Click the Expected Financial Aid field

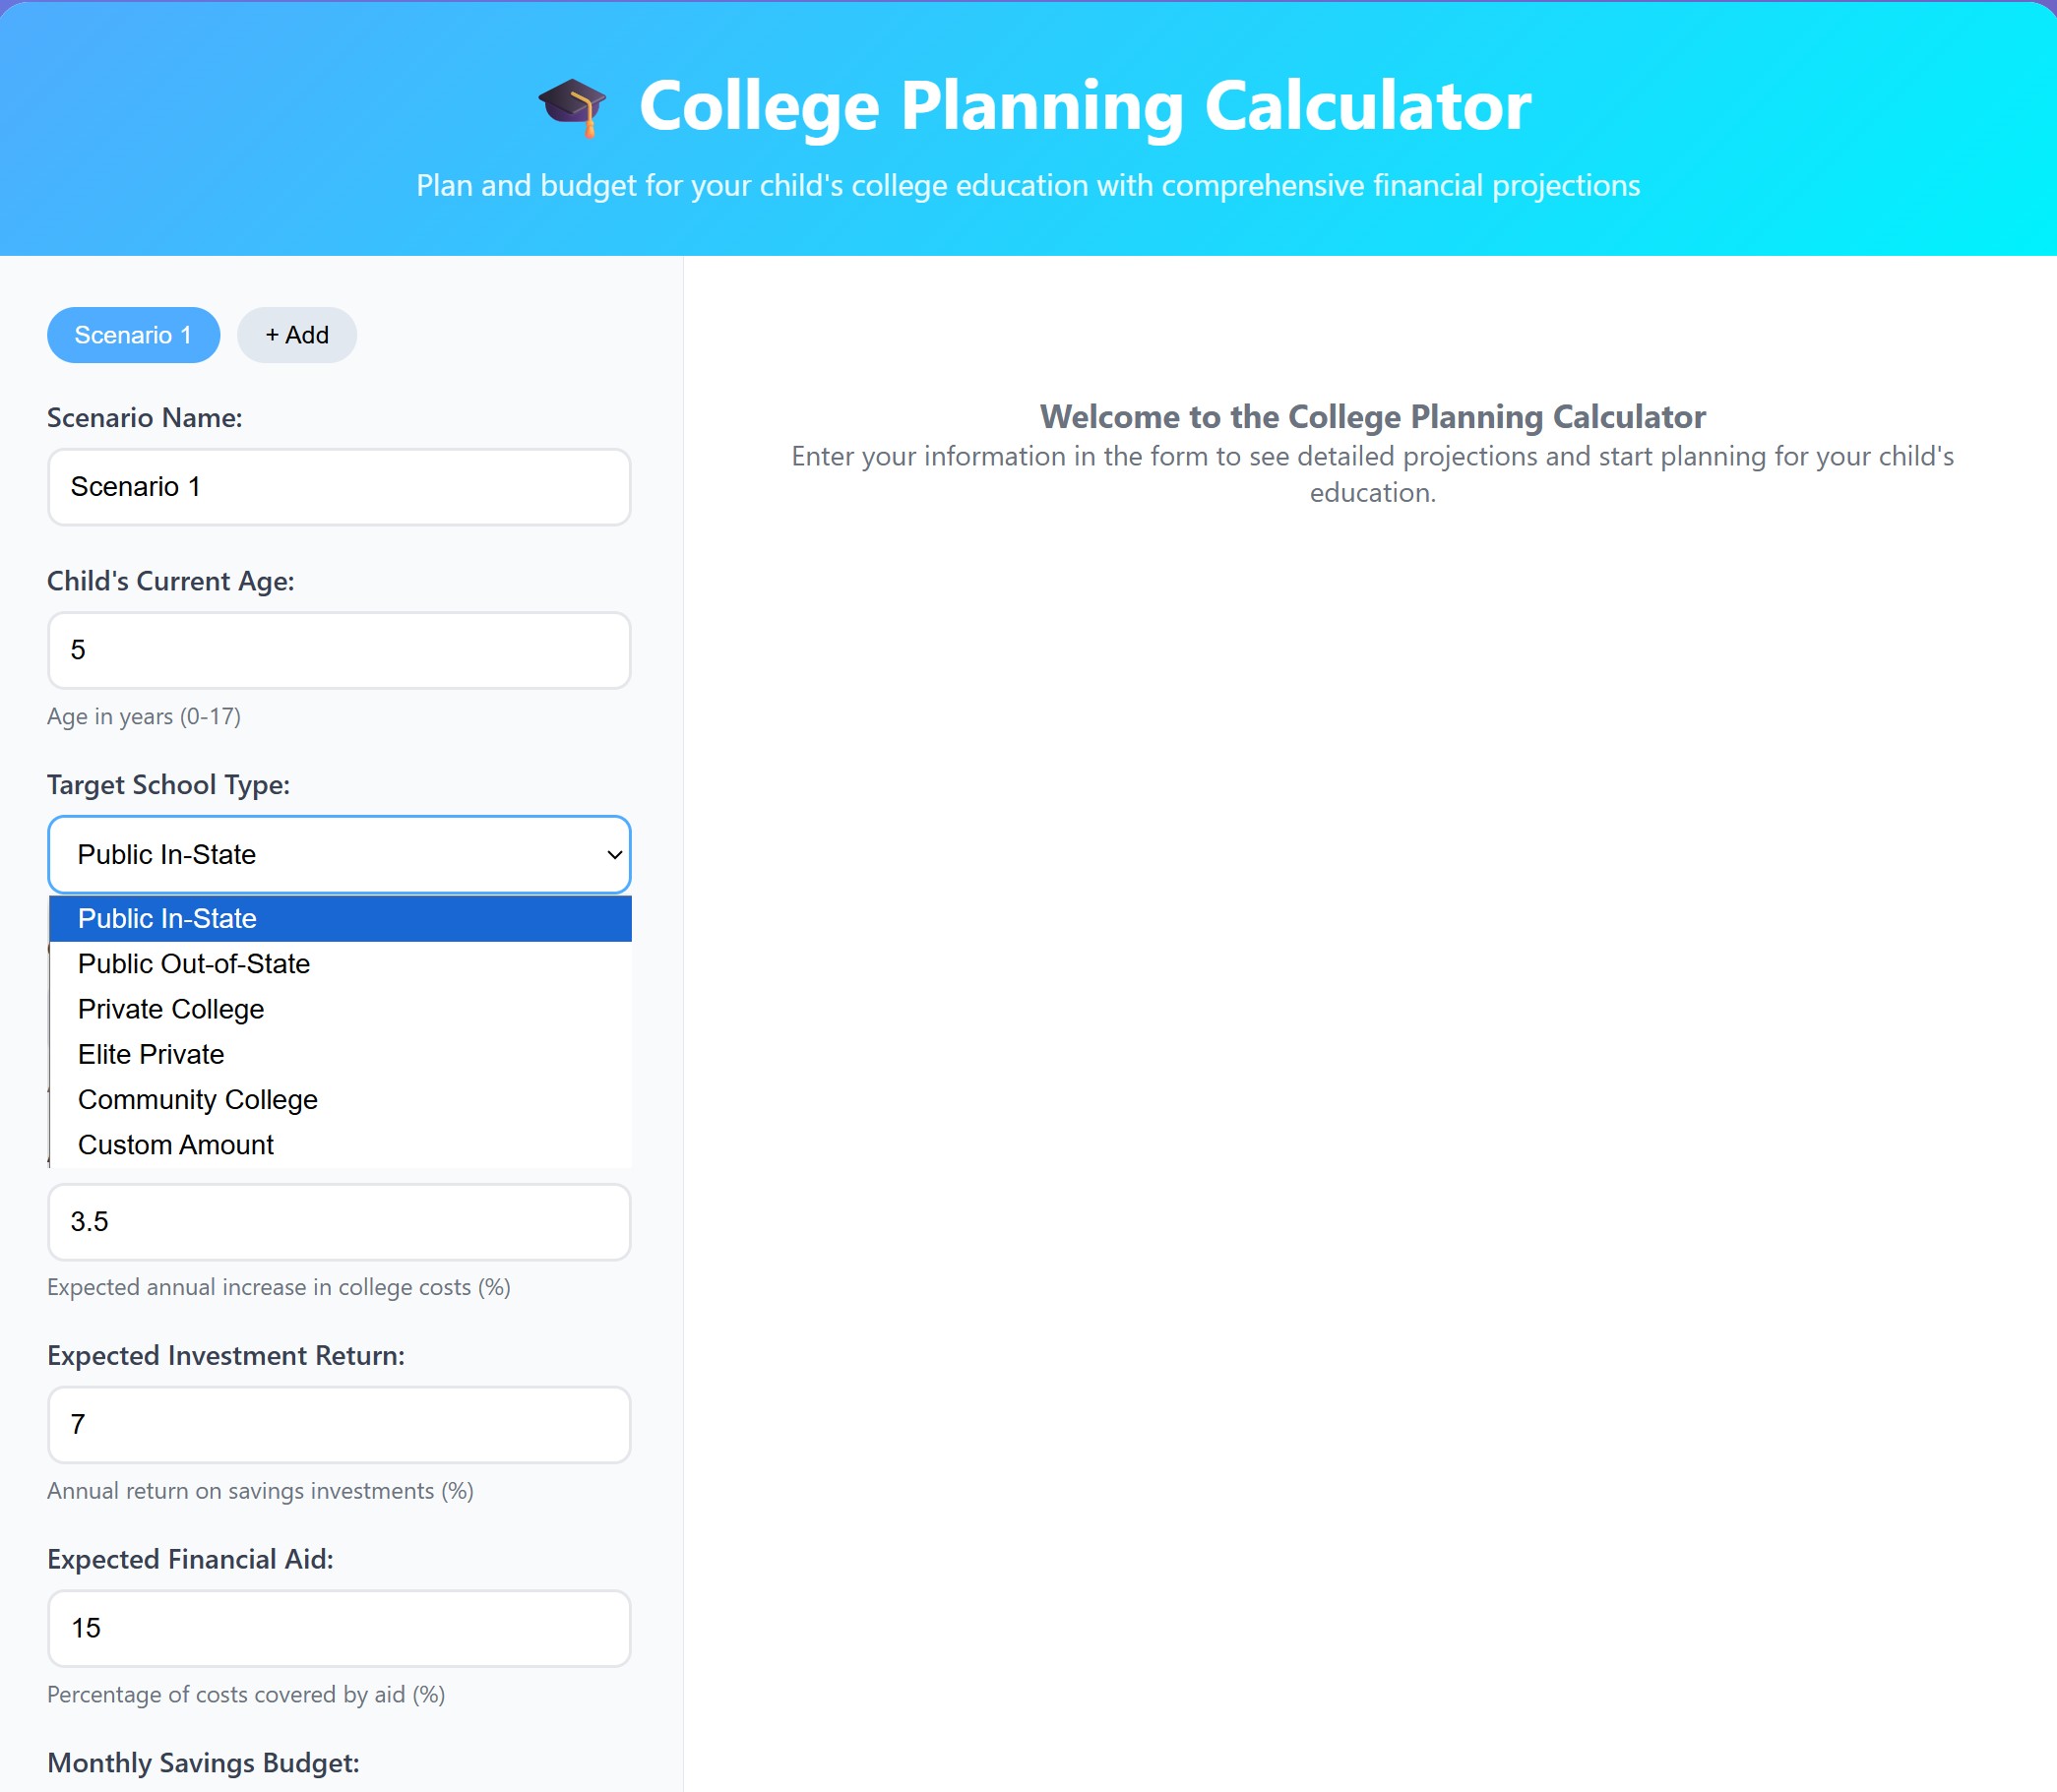pos(338,1628)
